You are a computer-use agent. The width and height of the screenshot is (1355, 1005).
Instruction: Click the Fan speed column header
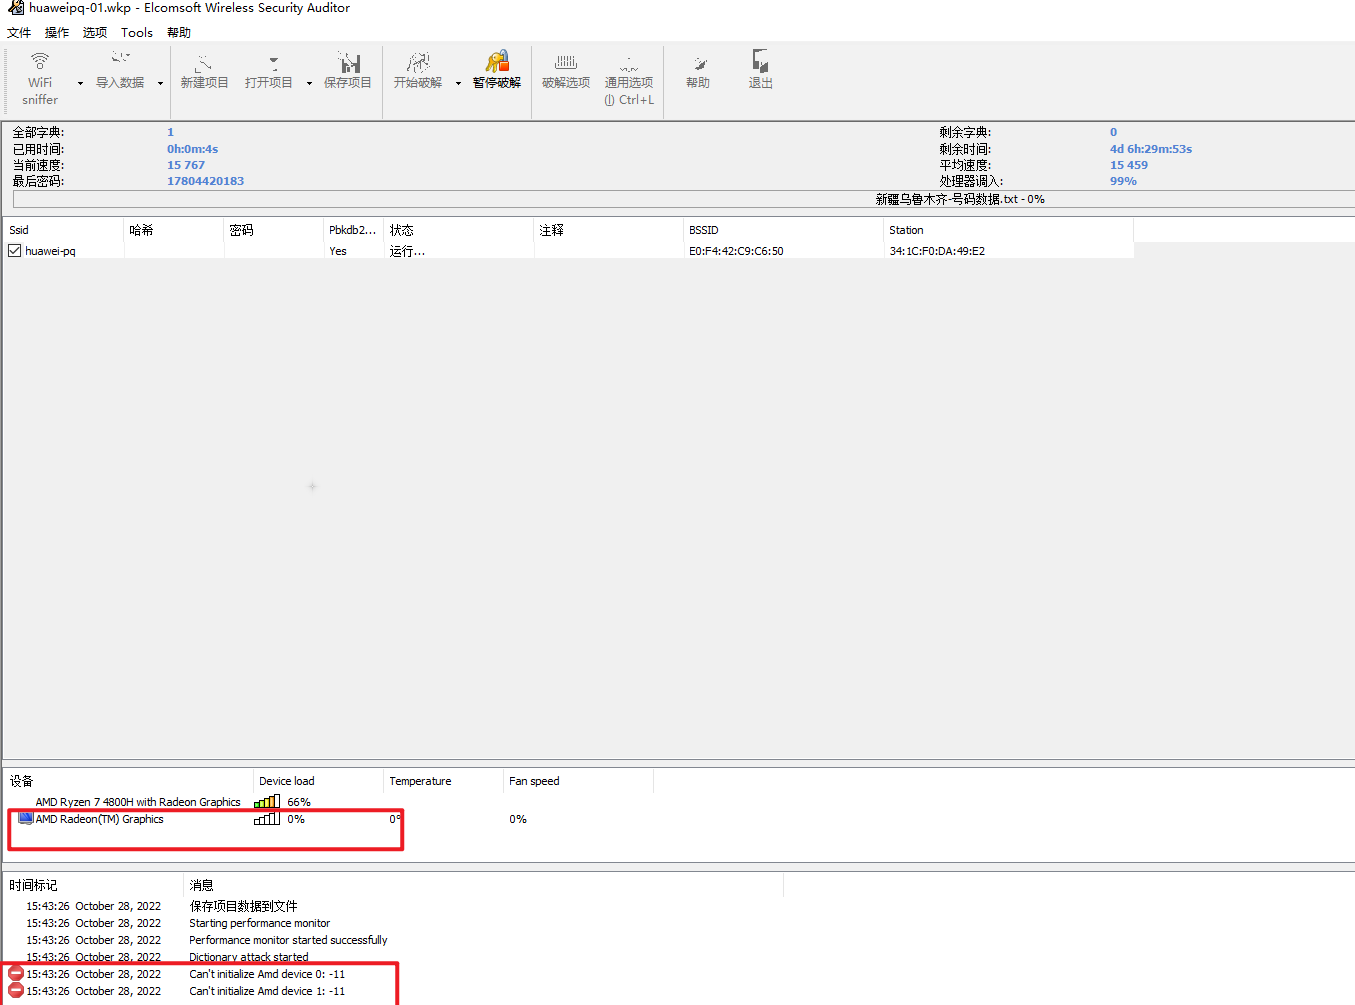pyautogui.click(x=578, y=781)
